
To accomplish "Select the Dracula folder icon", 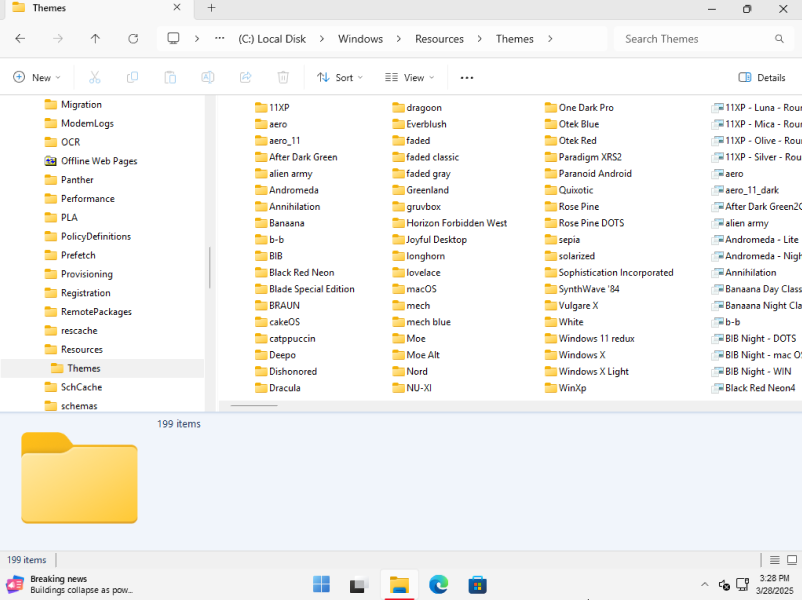I will 261,388.
